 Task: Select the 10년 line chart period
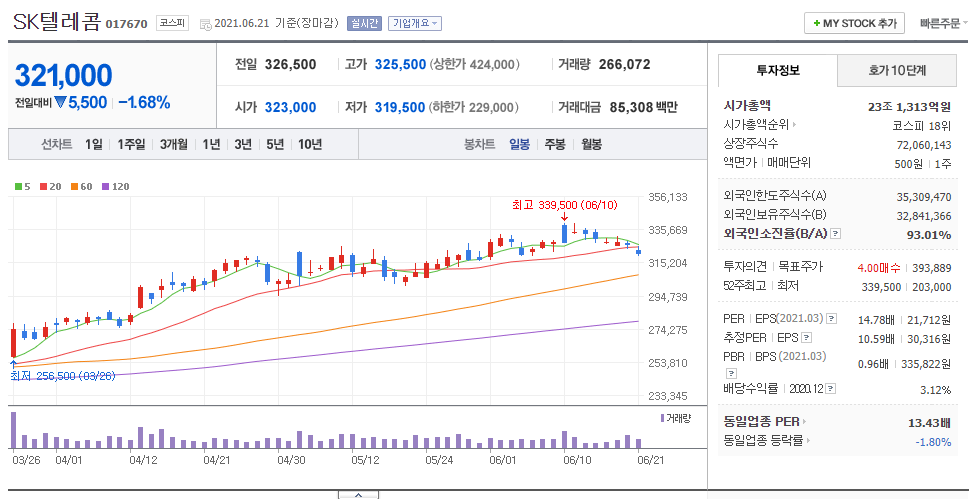click(x=310, y=144)
